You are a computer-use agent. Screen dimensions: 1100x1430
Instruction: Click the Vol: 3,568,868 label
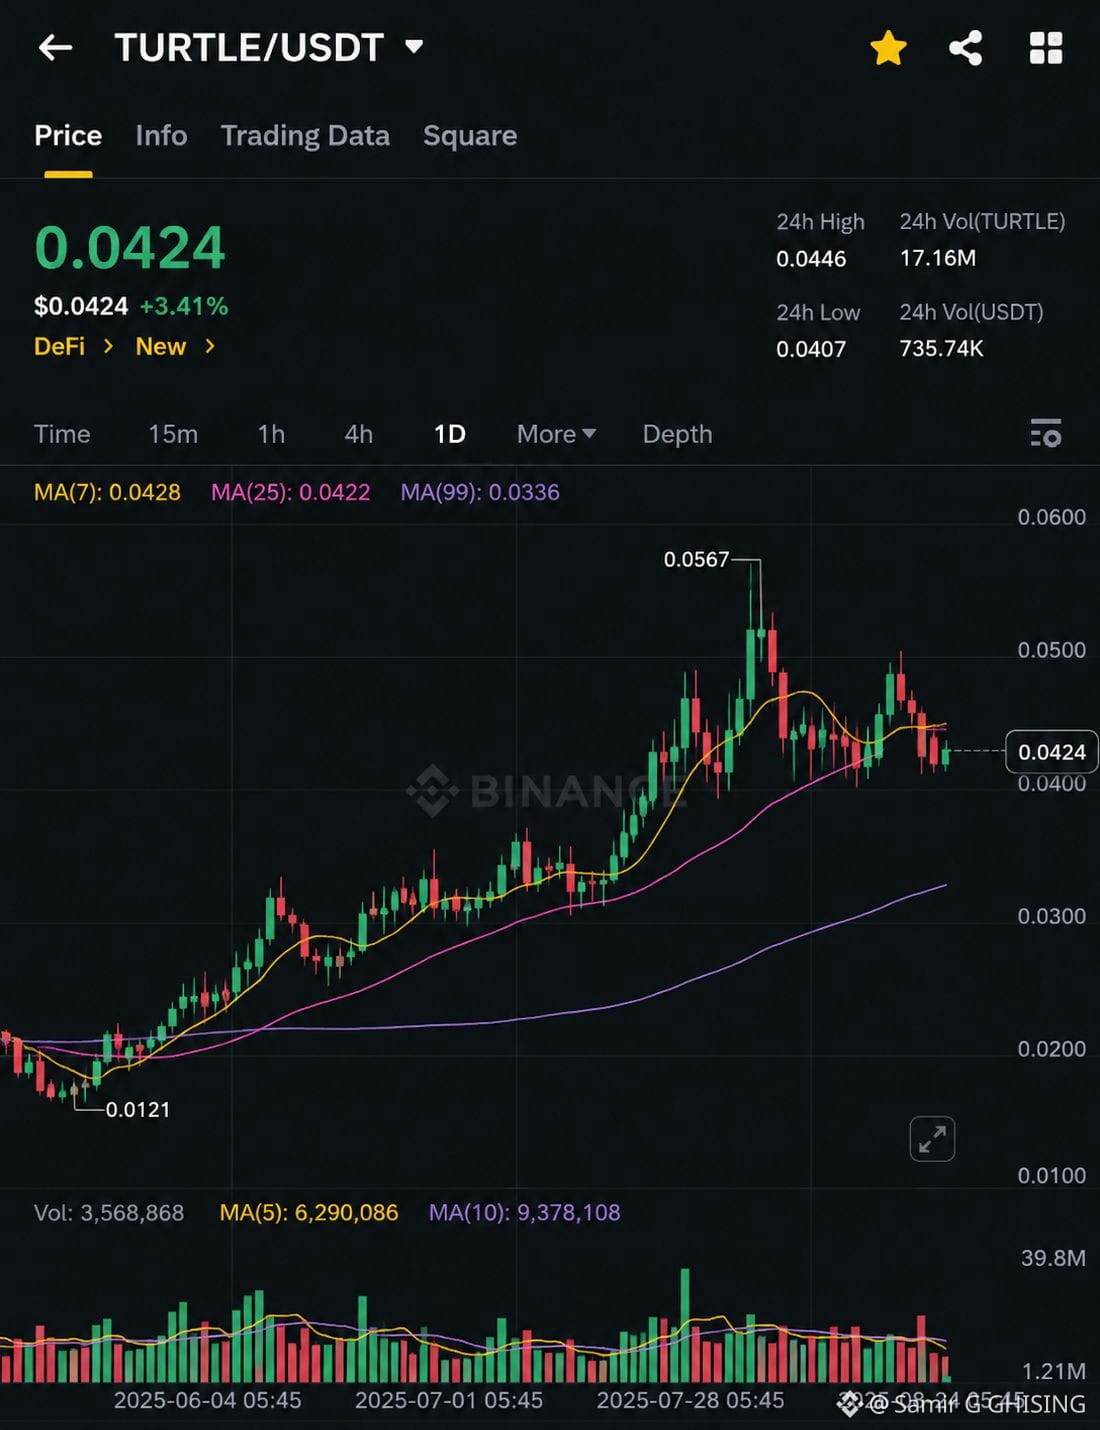(109, 1212)
